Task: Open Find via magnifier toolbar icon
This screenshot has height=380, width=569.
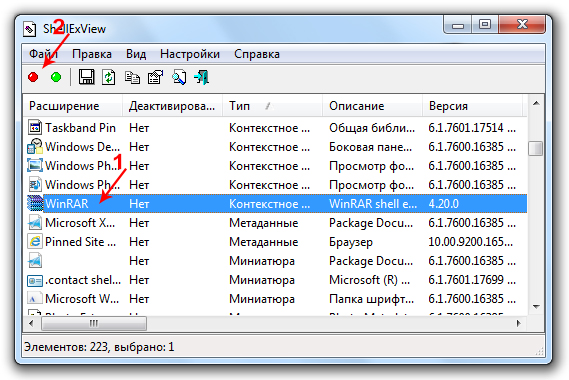Action: coord(179,77)
